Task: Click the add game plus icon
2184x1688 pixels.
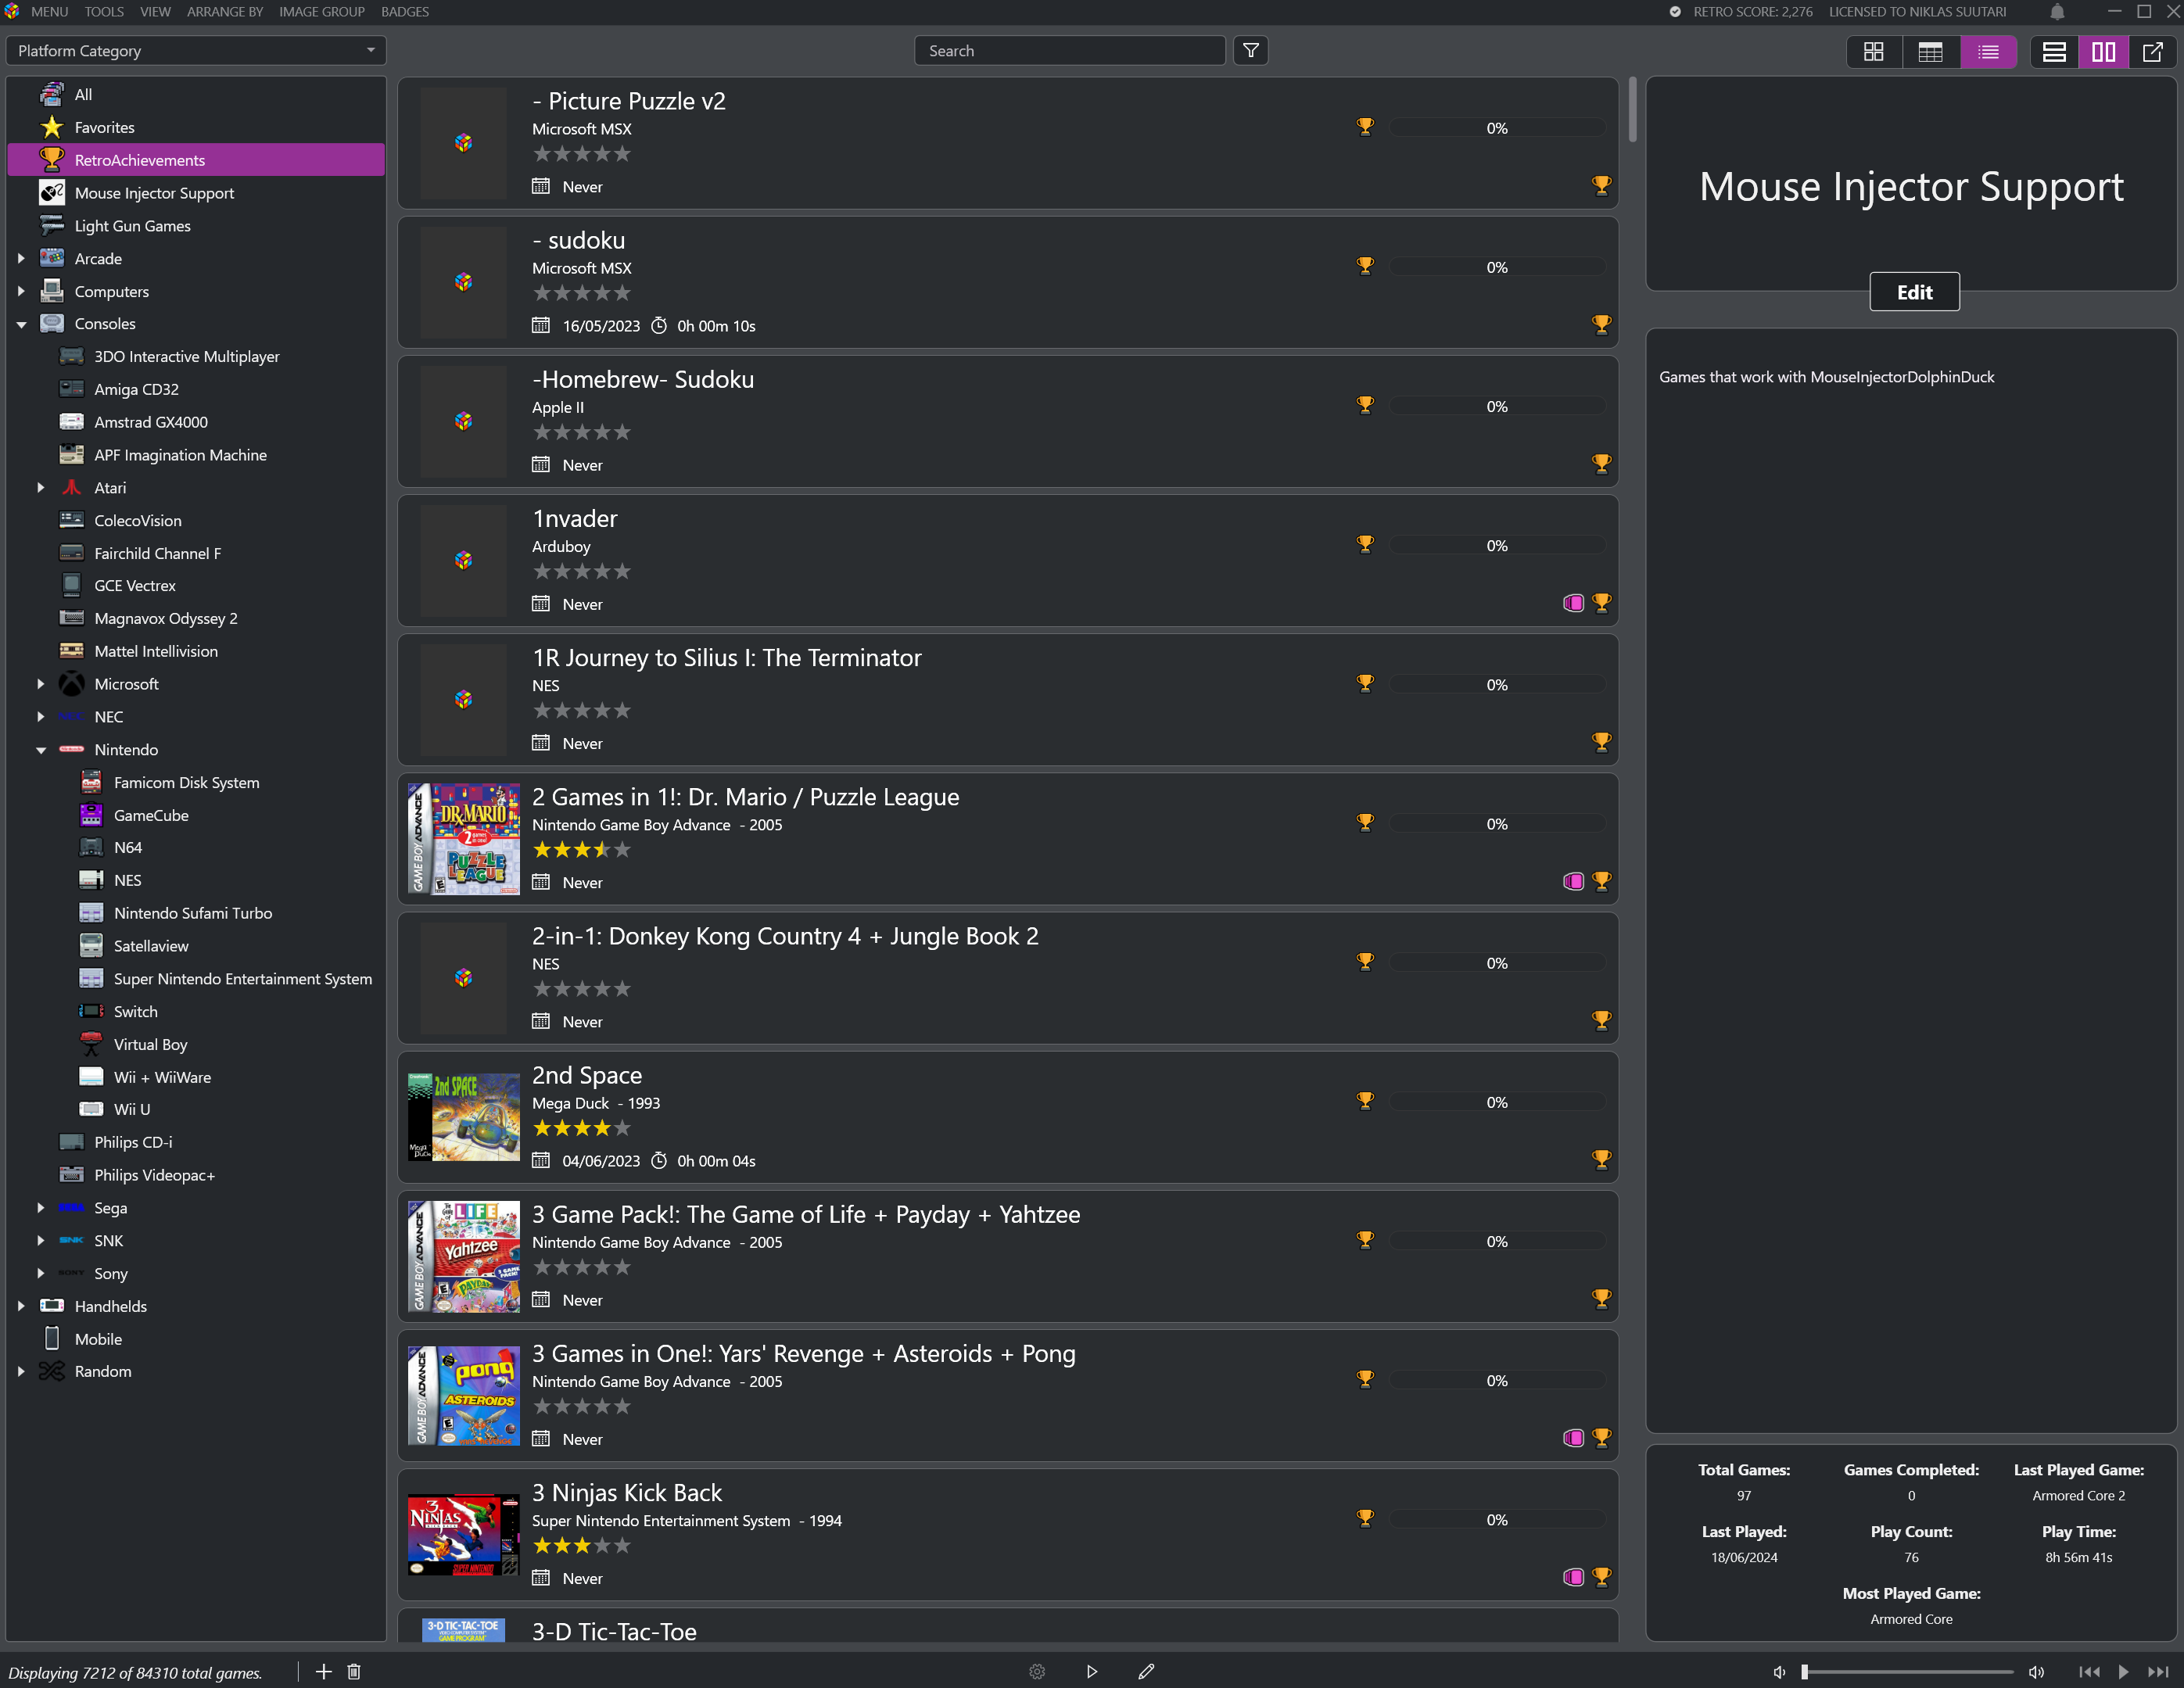Action: point(323,1671)
